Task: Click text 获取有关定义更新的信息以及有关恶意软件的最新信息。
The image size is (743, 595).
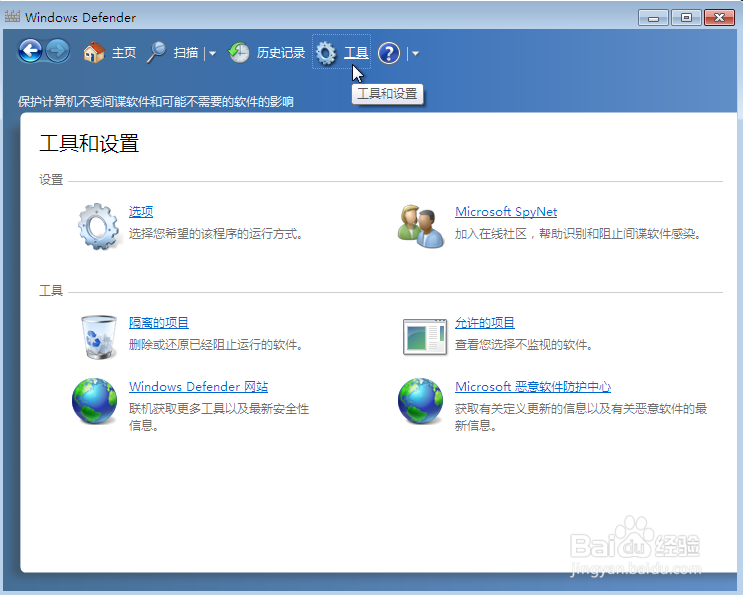Action: click(x=581, y=417)
